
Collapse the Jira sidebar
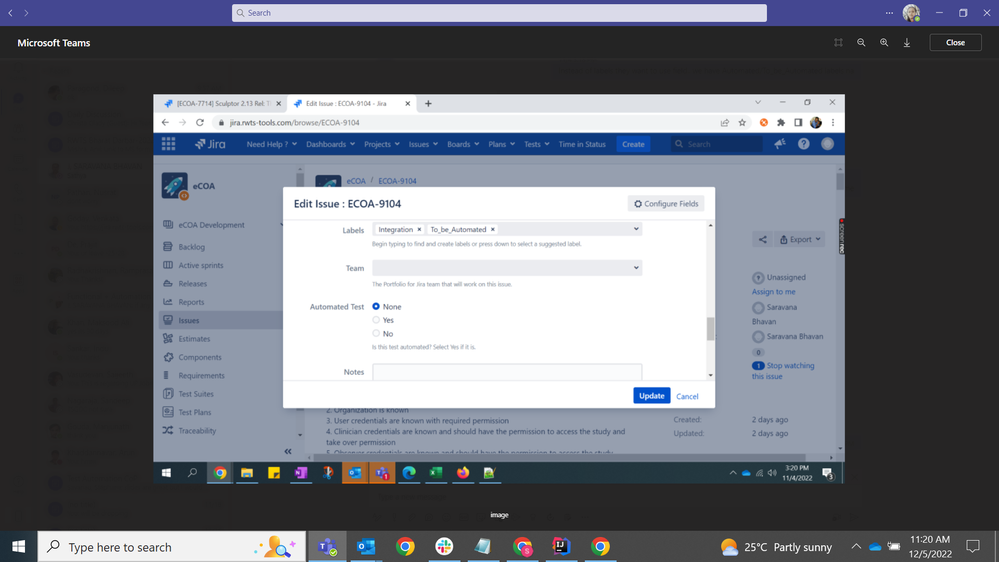click(288, 451)
